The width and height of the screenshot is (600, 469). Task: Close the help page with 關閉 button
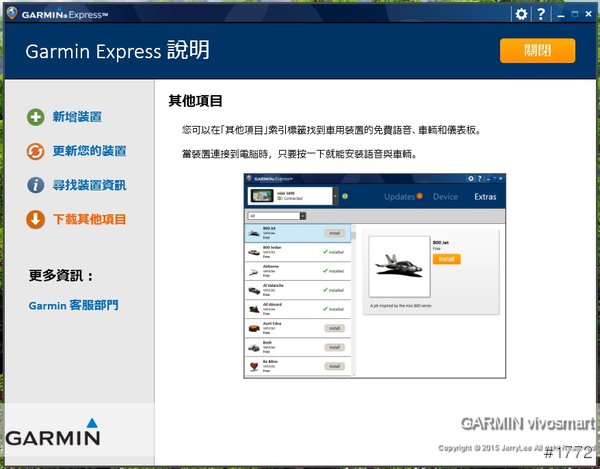click(537, 50)
